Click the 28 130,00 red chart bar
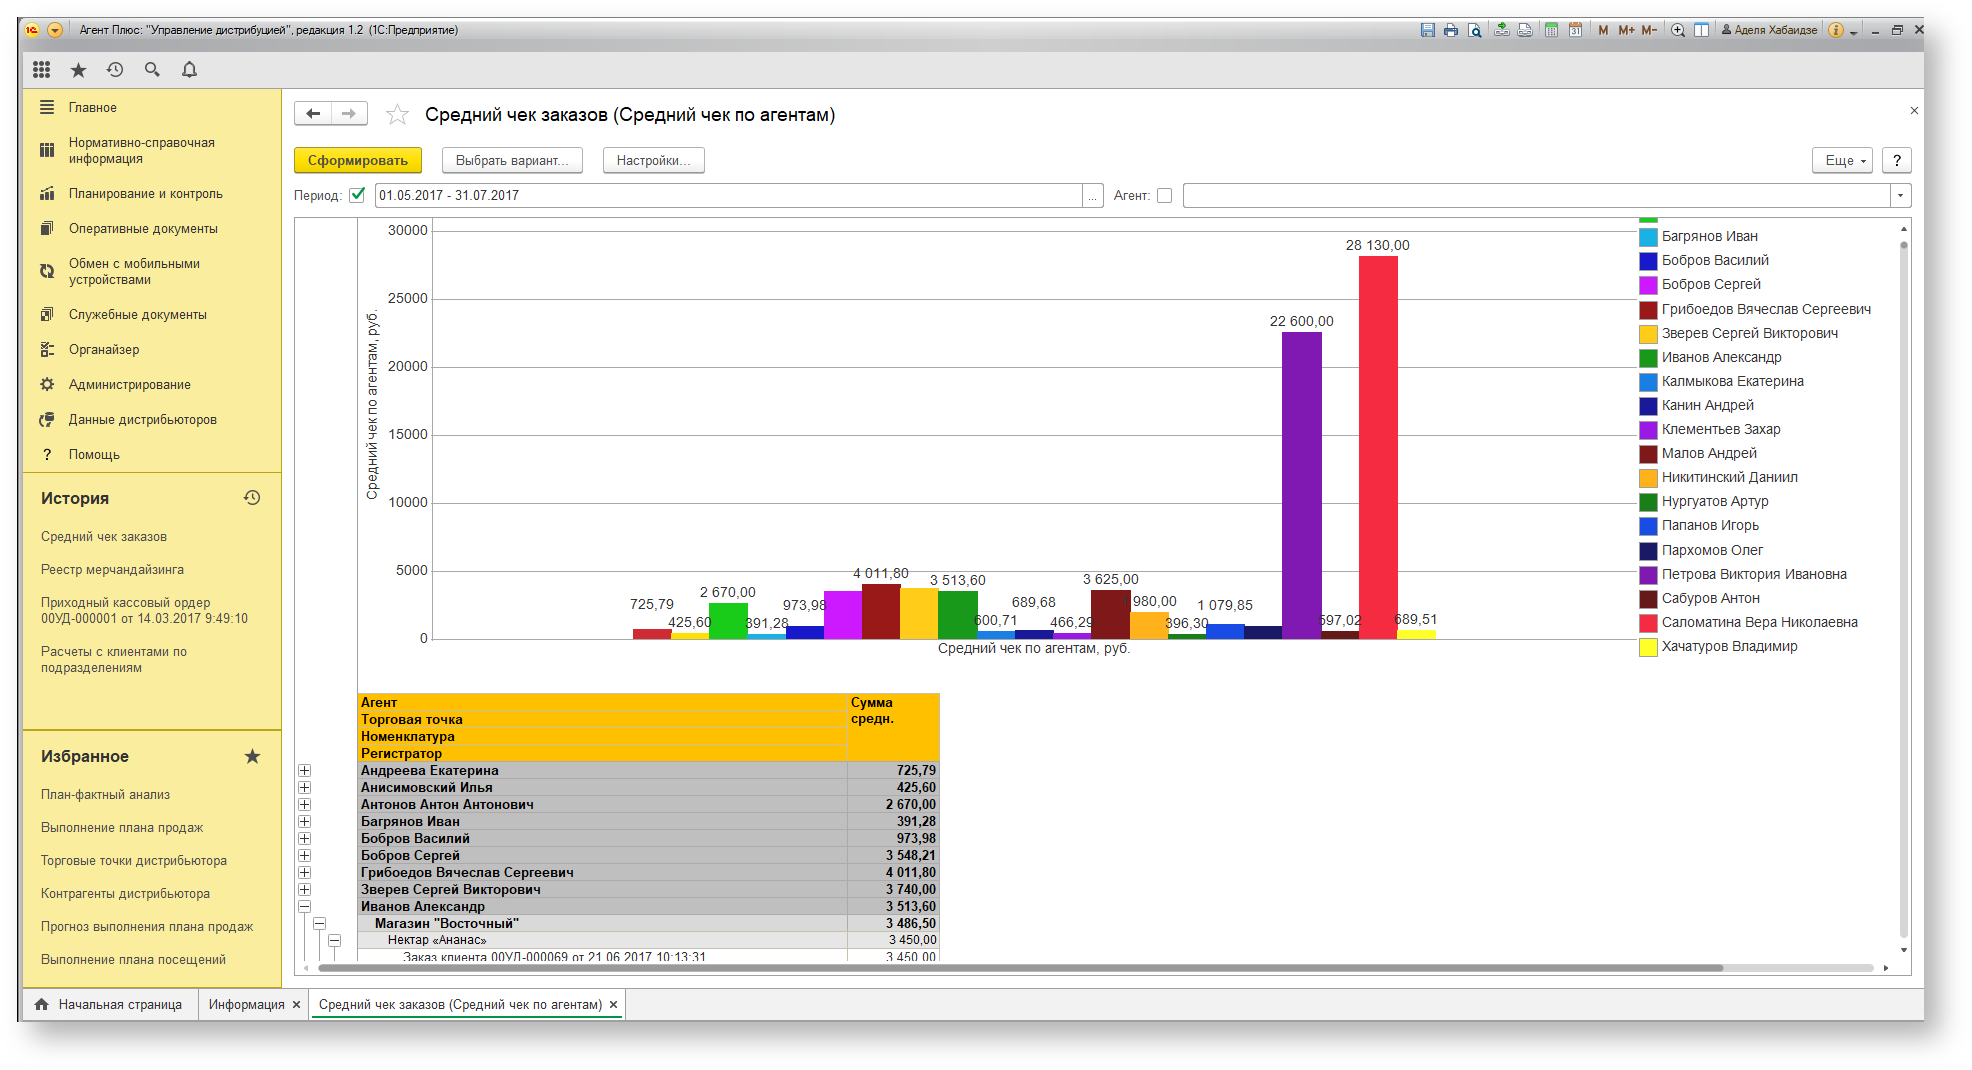 click(x=1378, y=447)
